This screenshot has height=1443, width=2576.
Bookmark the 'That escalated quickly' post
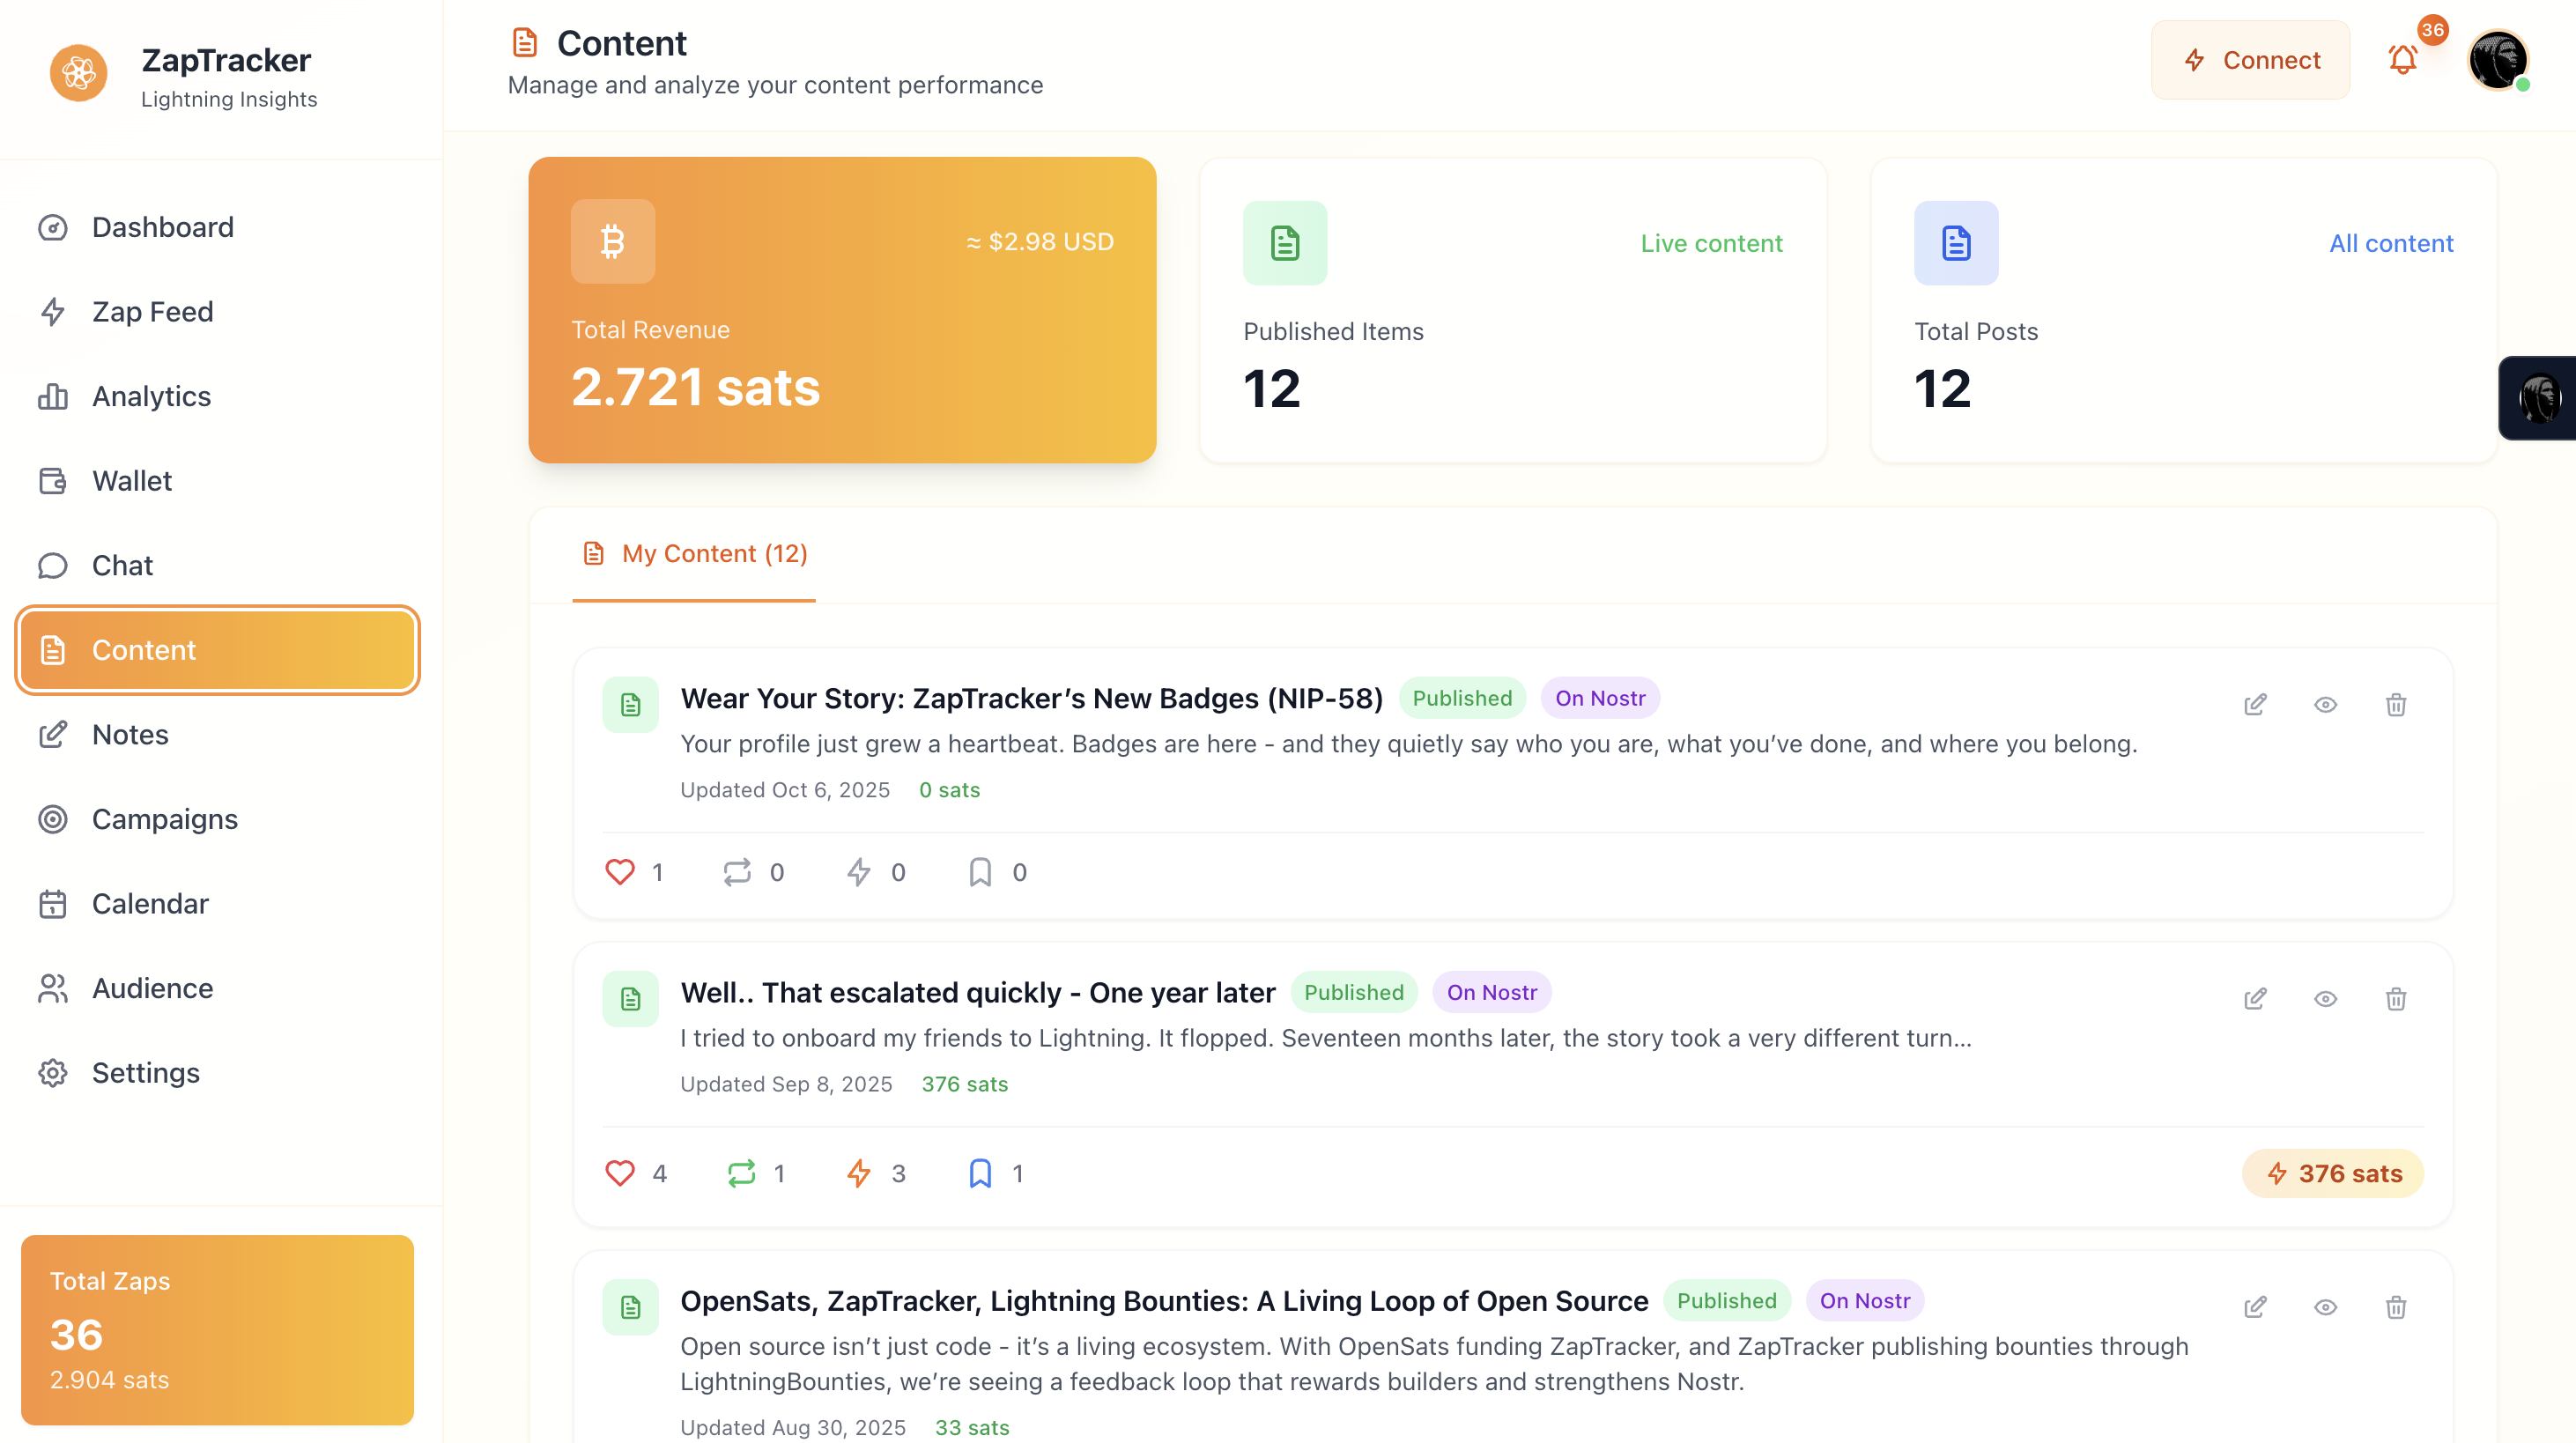point(980,1173)
